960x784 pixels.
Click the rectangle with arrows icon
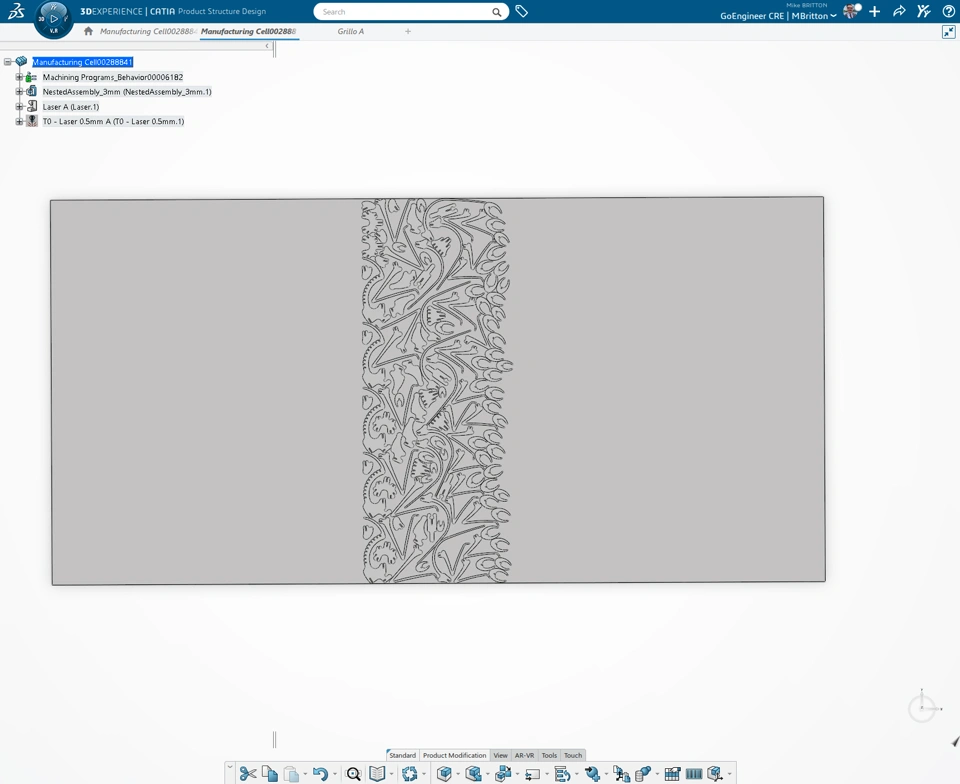532,774
